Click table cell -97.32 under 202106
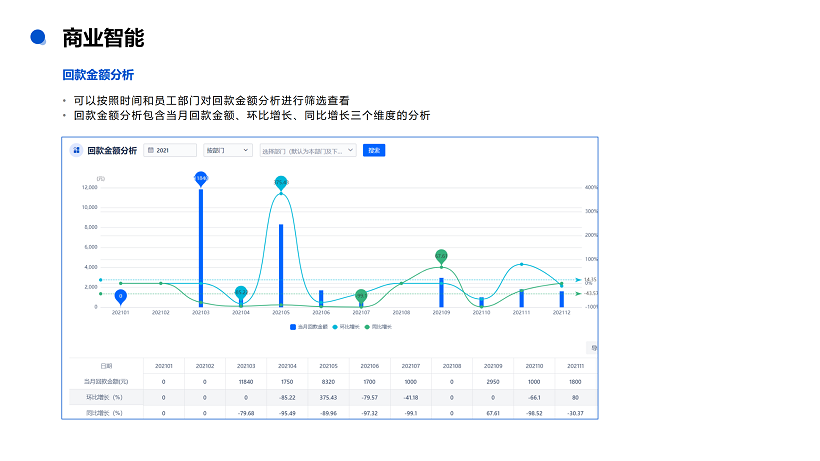 coord(370,413)
